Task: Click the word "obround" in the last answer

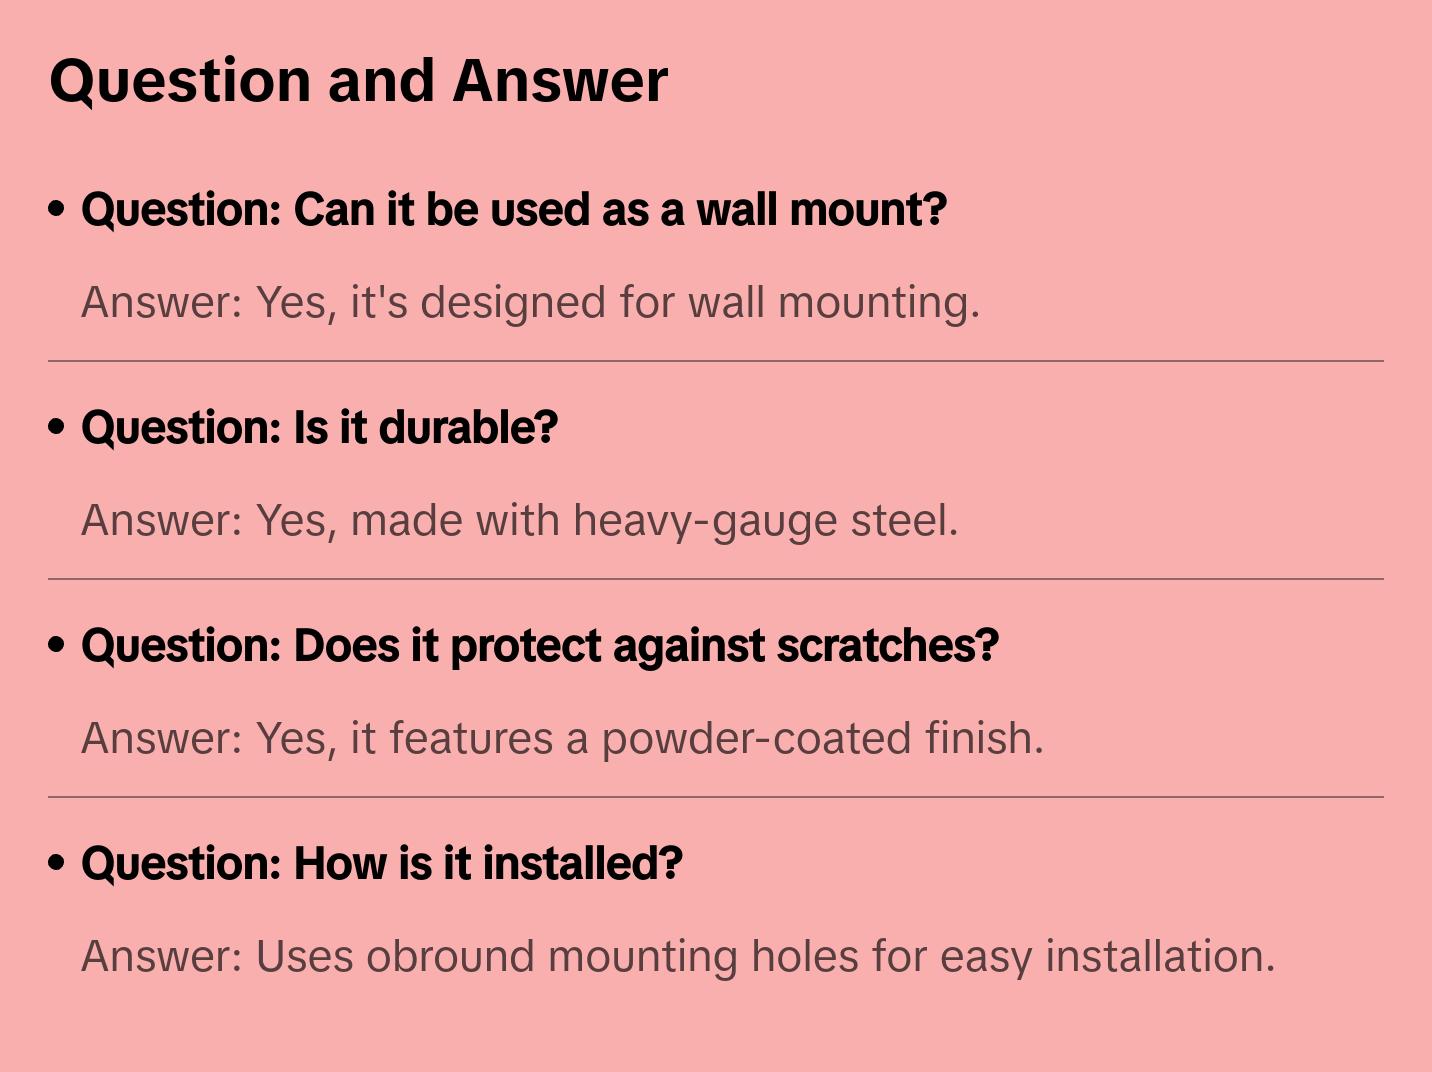Action: click(x=451, y=957)
